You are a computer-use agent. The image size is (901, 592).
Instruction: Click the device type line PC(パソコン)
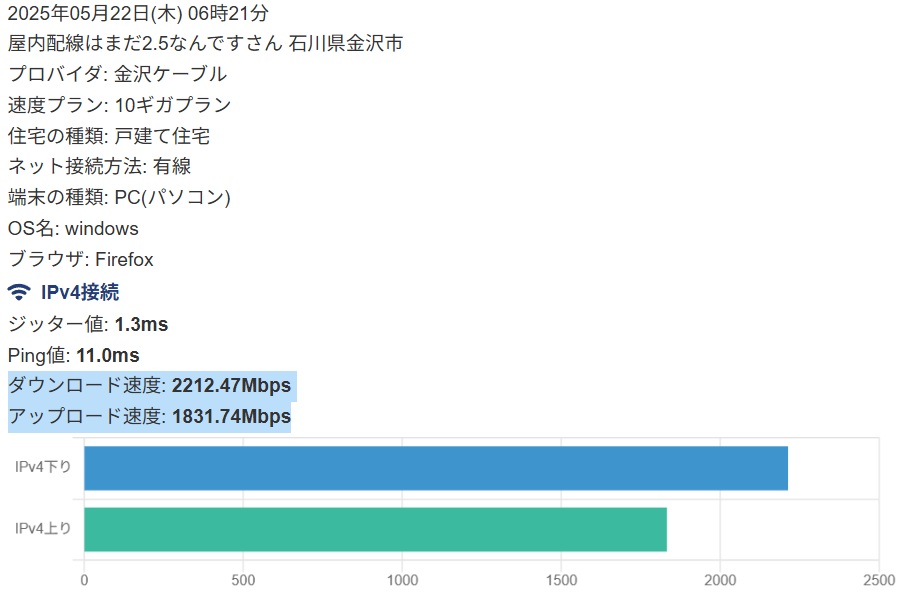119,198
